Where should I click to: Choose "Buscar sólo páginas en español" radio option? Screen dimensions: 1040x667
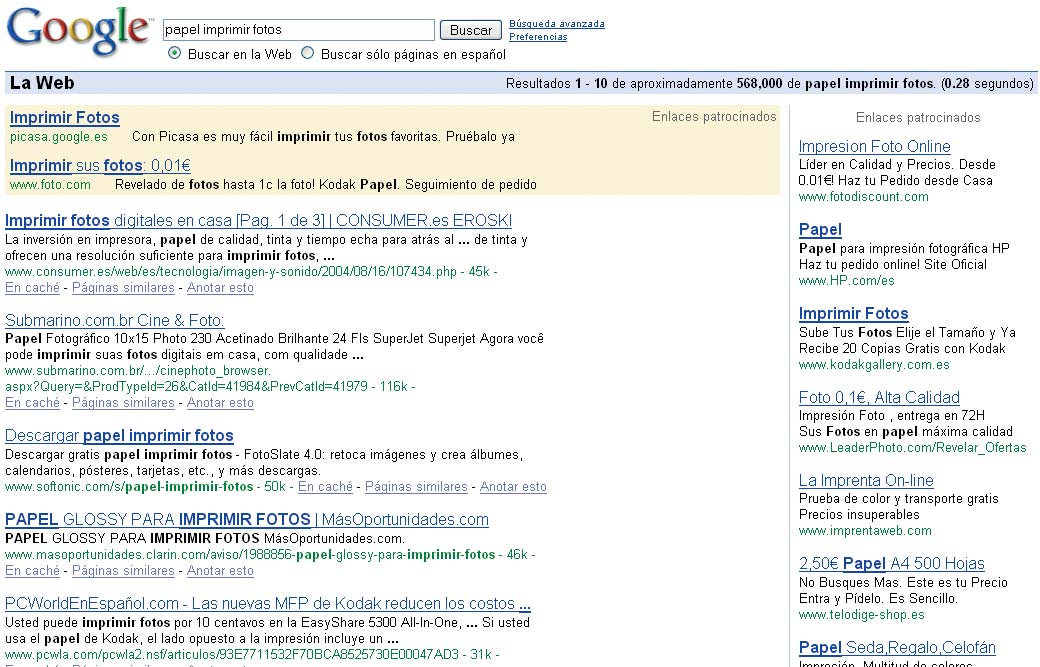[308, 53]
